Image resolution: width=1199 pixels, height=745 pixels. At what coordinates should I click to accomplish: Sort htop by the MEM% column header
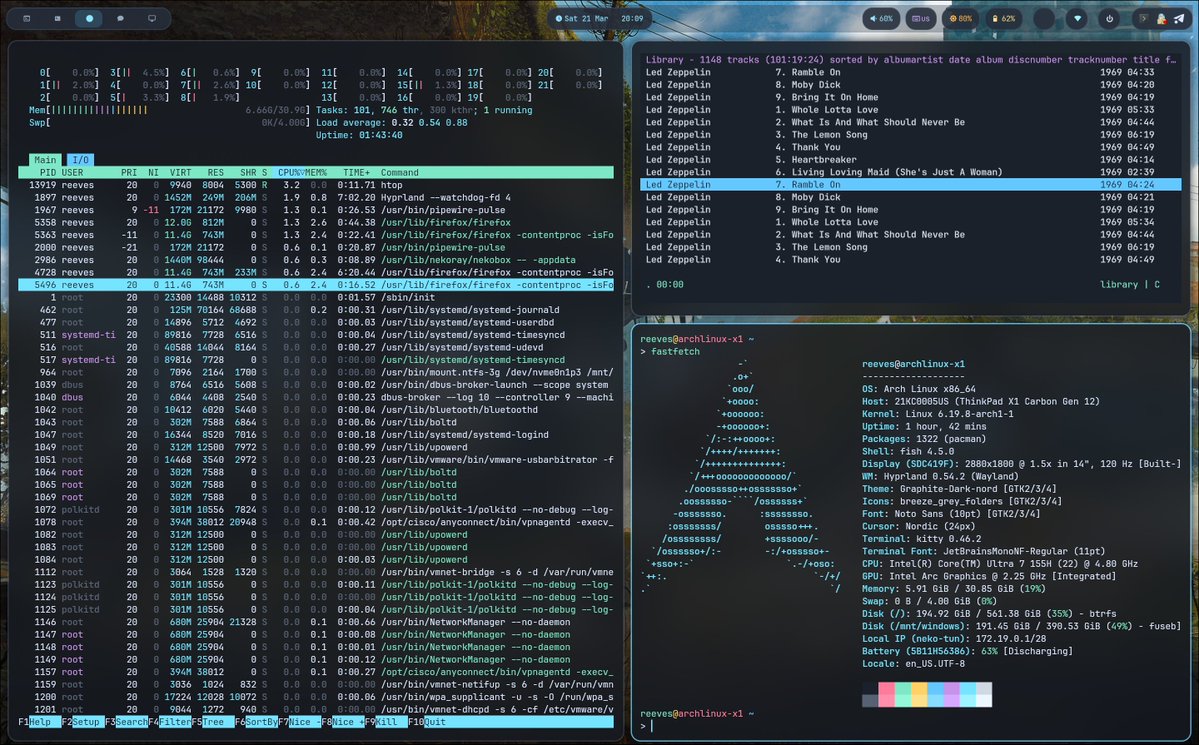316,173
